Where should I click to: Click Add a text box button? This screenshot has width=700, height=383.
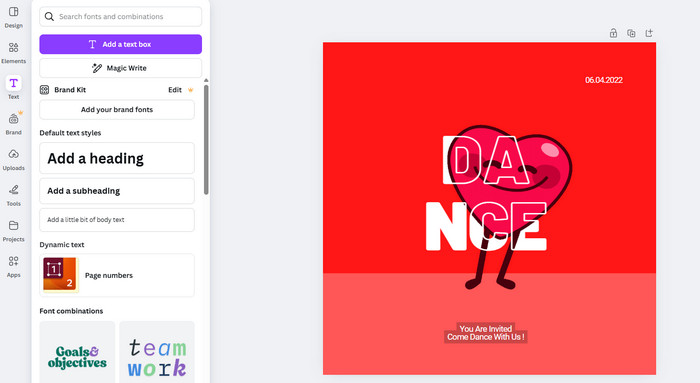tap(121, 44)
